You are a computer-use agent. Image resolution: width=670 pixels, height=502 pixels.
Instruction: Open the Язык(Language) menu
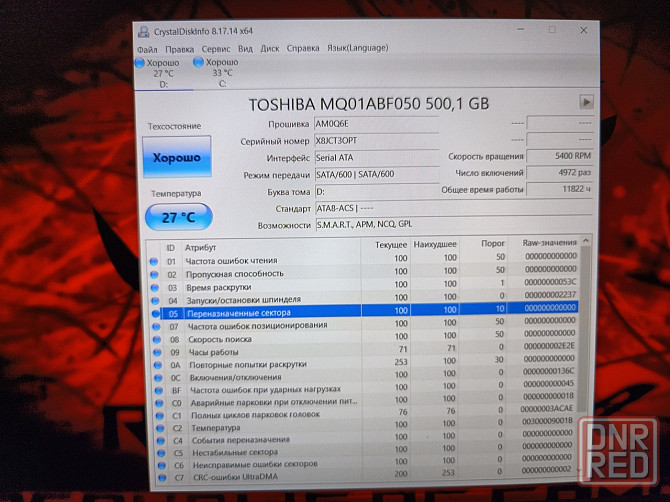[x=356, y=48]
